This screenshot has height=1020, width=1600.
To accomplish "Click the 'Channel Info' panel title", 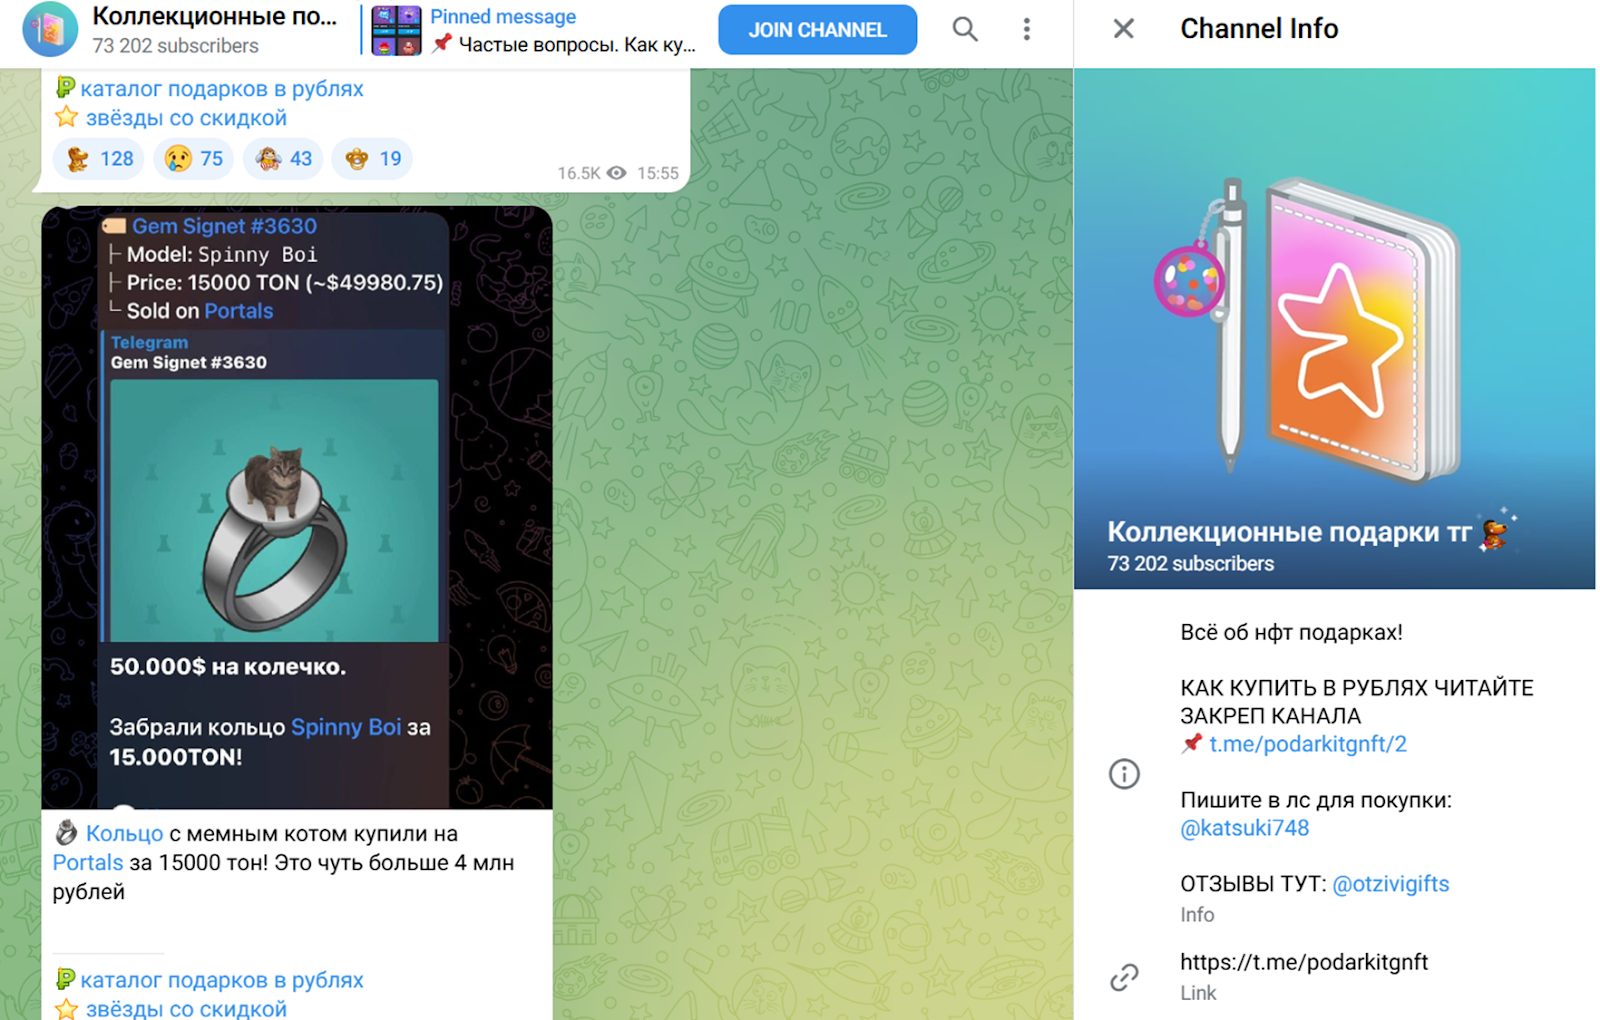I will point(1259,29).
